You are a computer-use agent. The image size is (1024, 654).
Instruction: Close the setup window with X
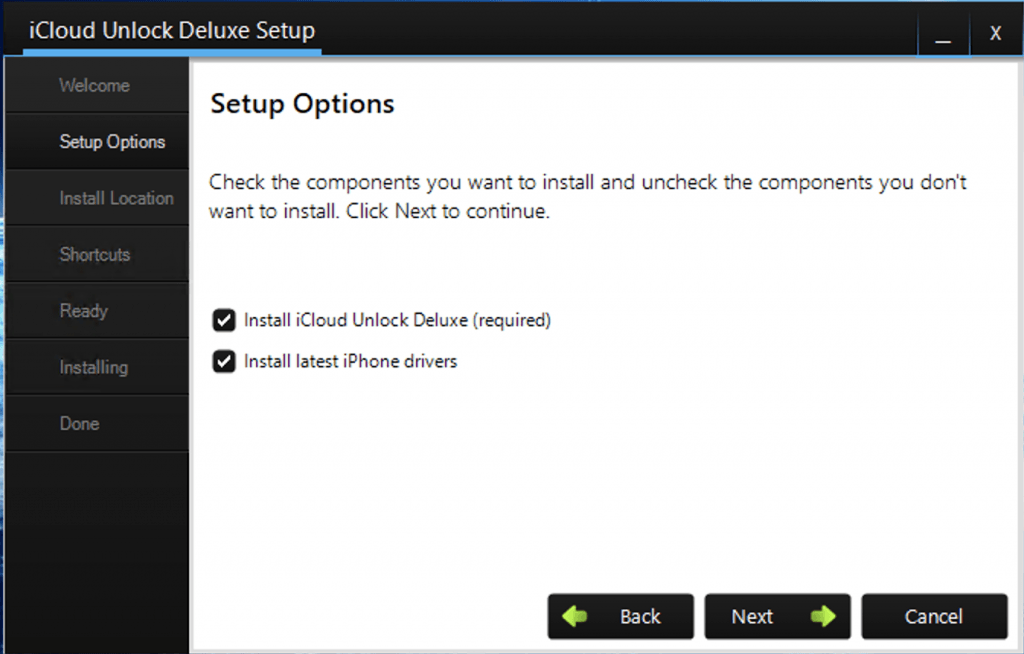pos(995,33)
